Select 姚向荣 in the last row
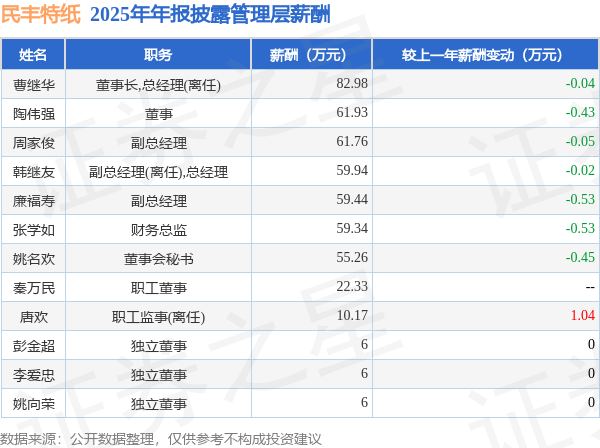The image size is (600, 448). (x=34, y=404)
